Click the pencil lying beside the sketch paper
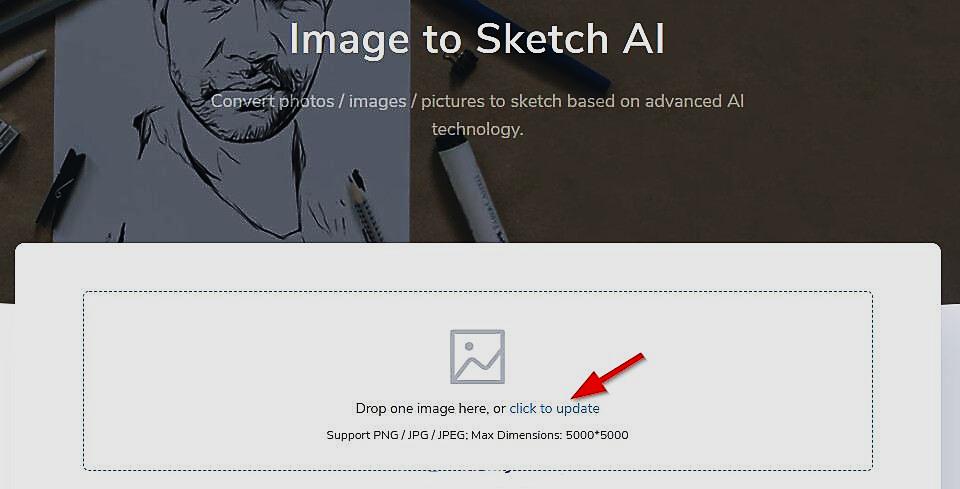The width and height of the screenshot is (960, 489). click(366, 207)
